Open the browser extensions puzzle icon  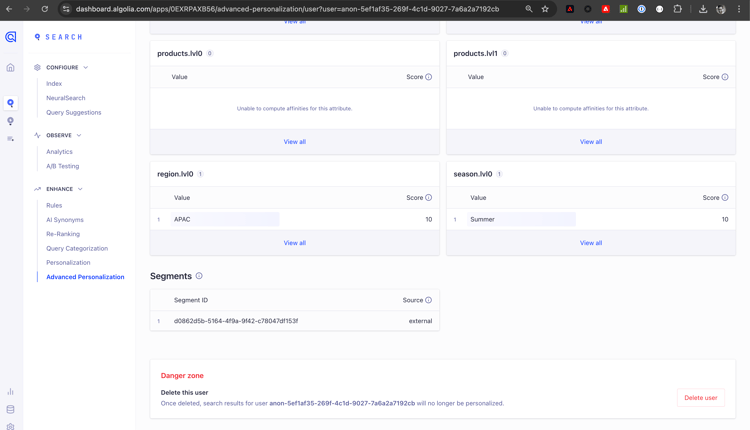click(x=677, y=9)
